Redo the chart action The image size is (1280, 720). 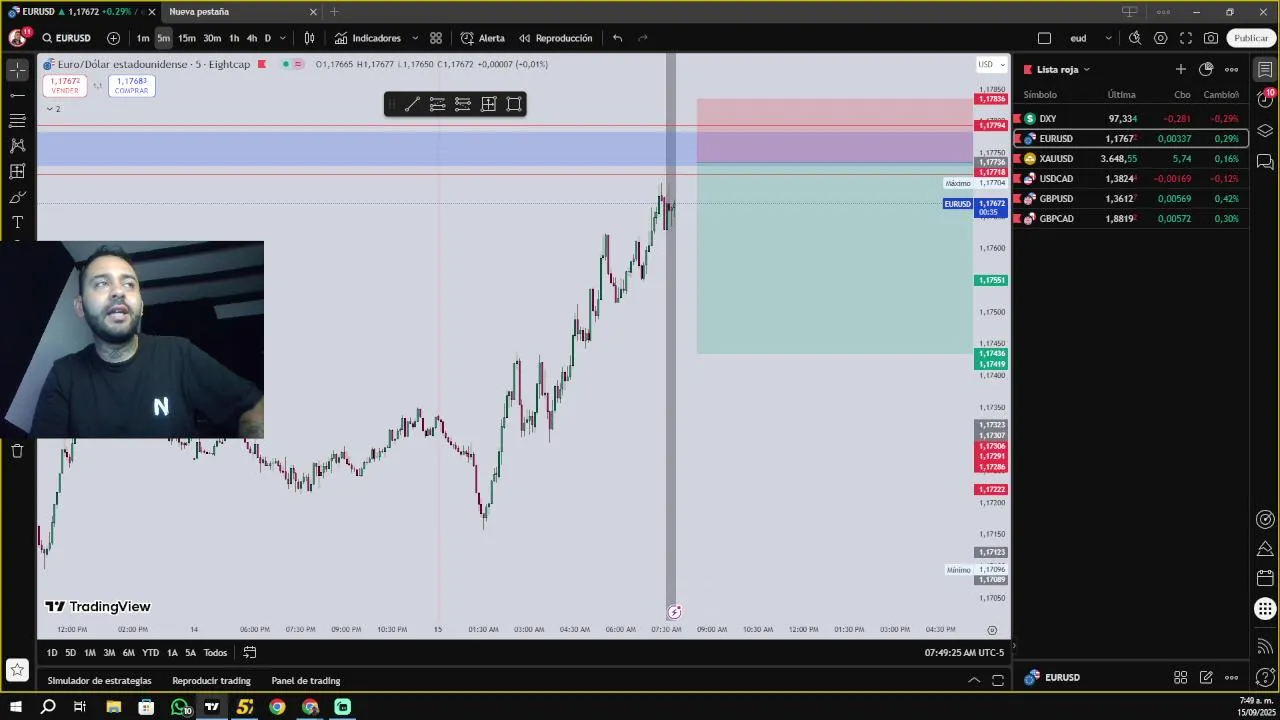click(x=643, y=38)
